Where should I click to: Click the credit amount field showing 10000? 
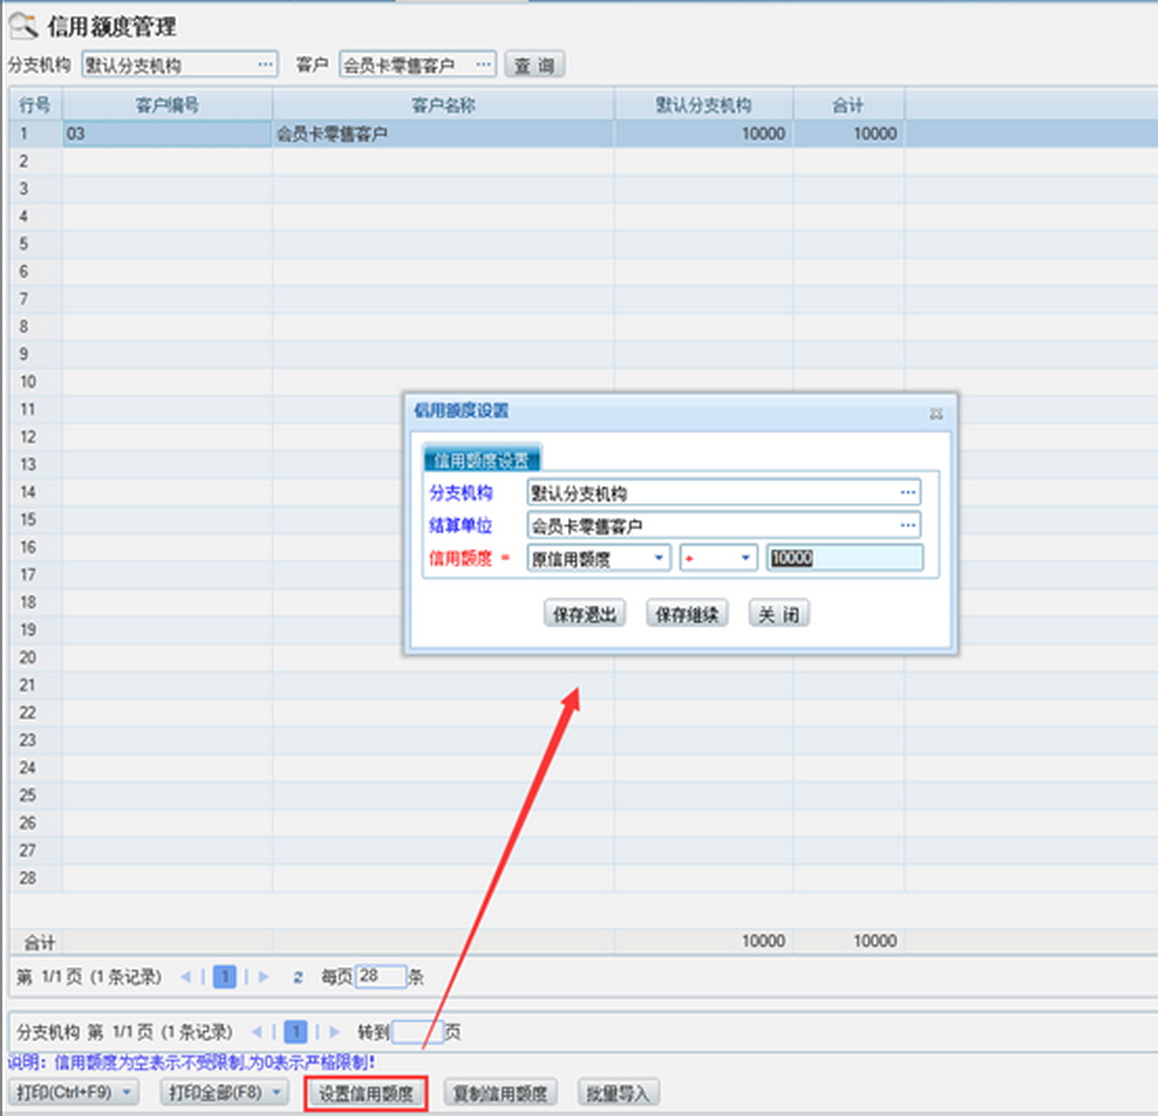click(844, 558)
